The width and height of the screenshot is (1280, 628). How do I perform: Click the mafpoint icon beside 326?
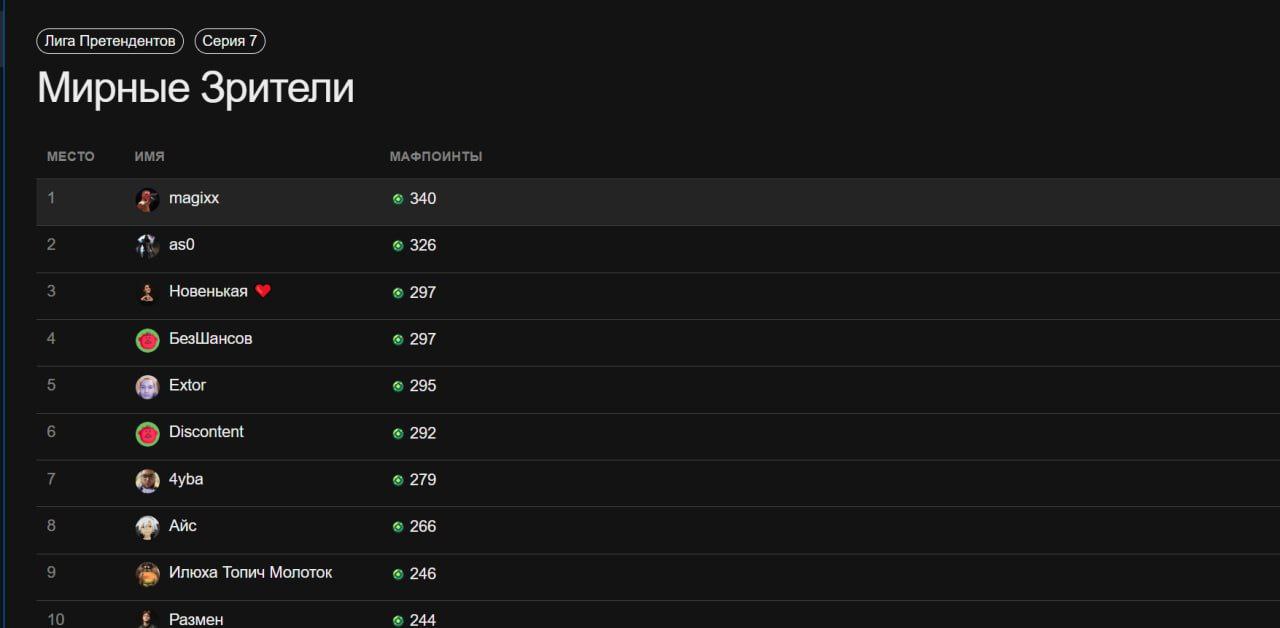[398, 246]
